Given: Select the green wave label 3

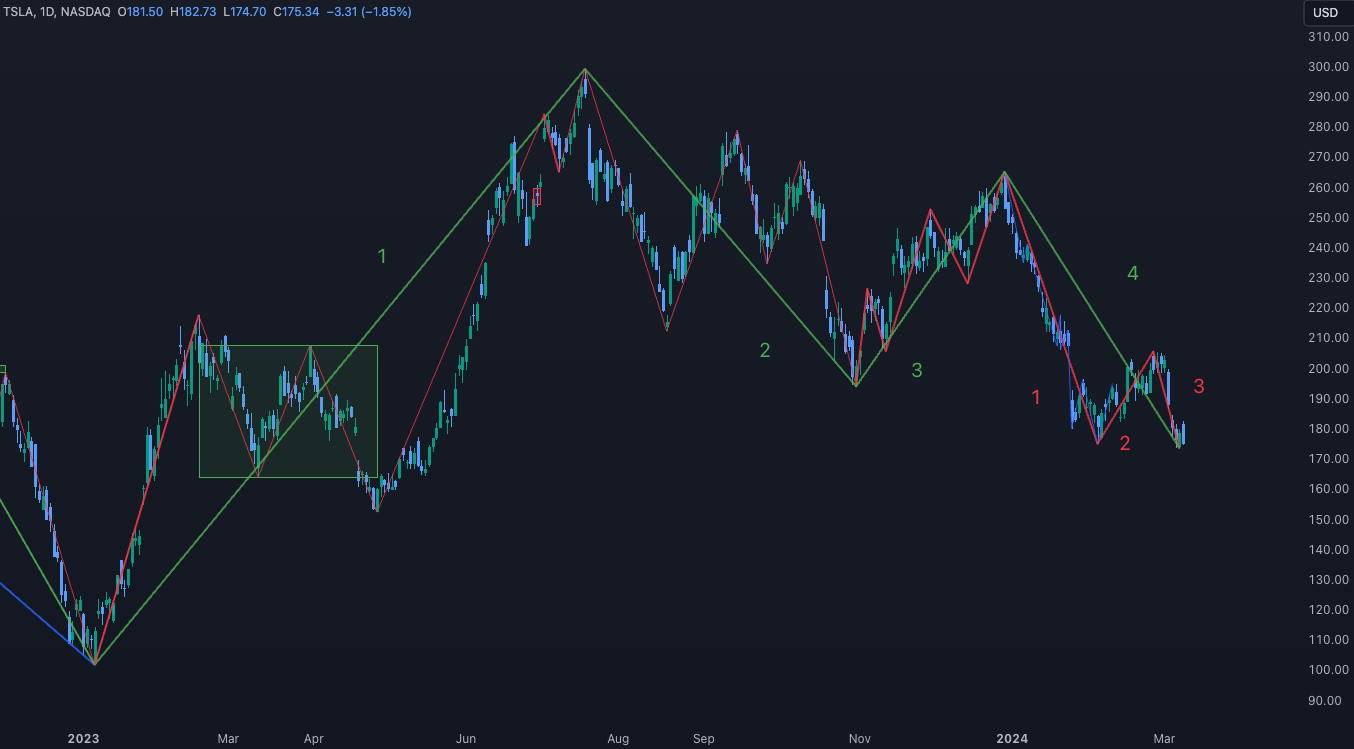Looking at the screenshot, I should click(916, 371).
